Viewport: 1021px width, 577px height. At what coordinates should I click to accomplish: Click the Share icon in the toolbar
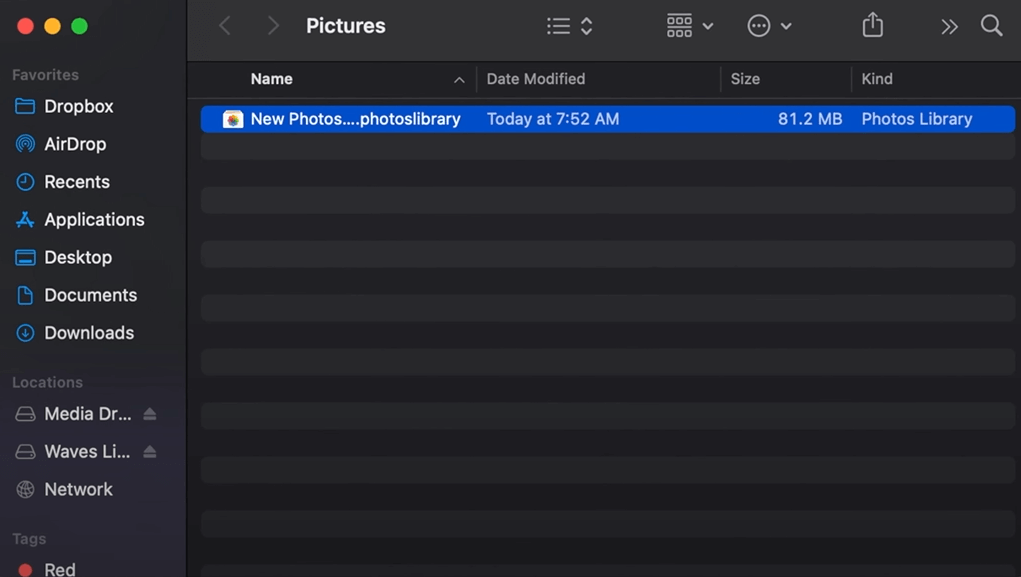pyautogui.click(x=871, y=25)
